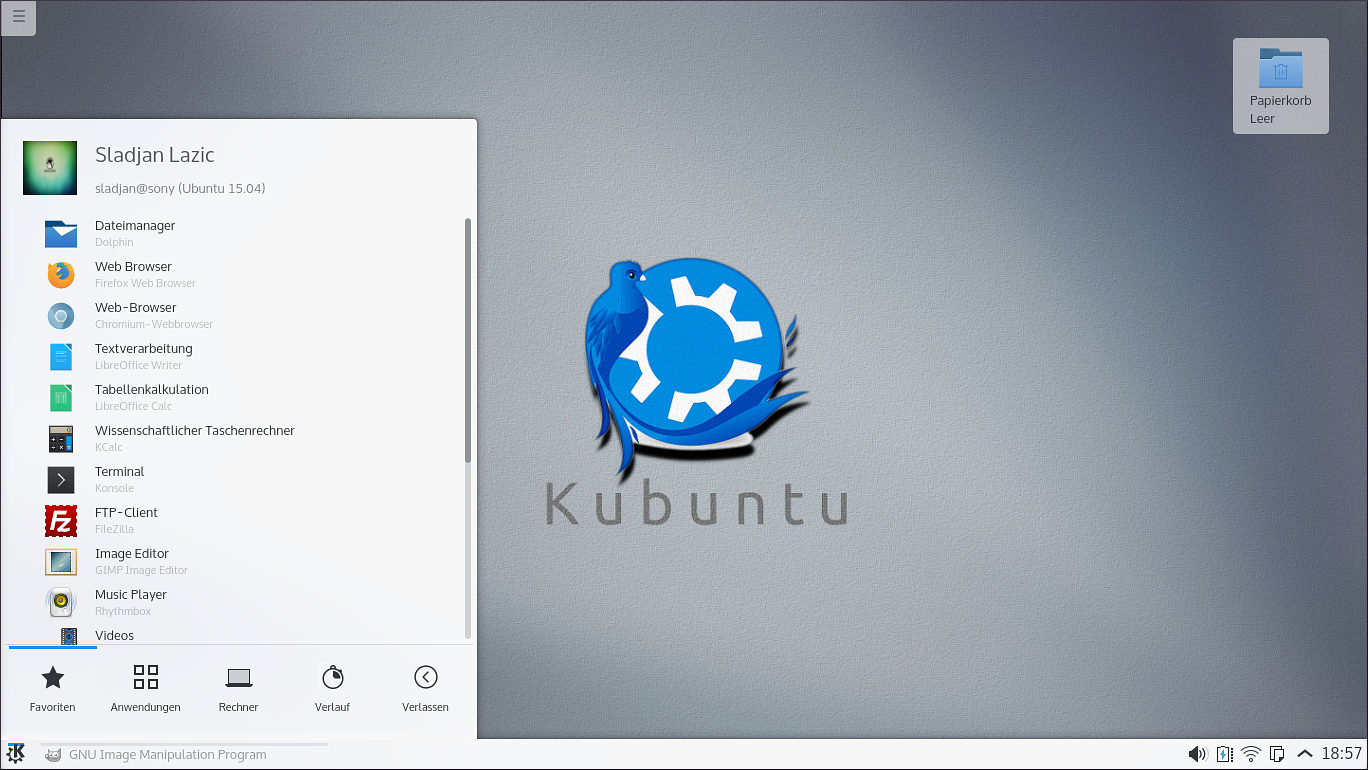Open the Anwendungen section

coord(145,688)
